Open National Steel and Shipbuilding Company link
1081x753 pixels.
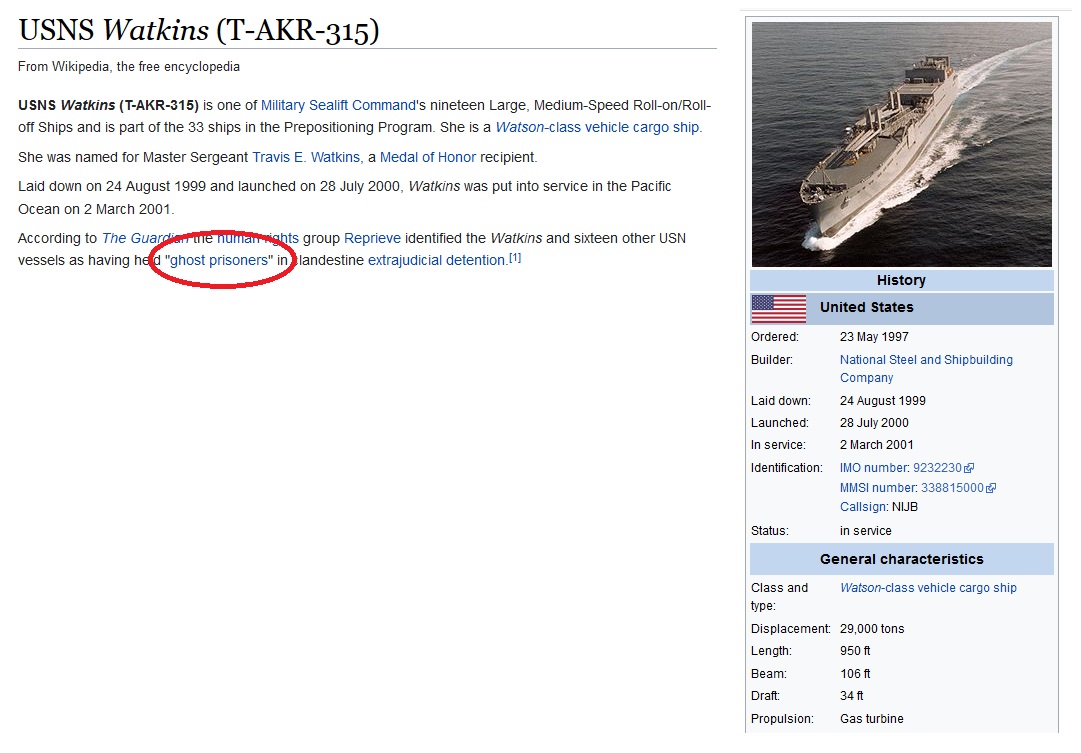(x=926, y=369)
